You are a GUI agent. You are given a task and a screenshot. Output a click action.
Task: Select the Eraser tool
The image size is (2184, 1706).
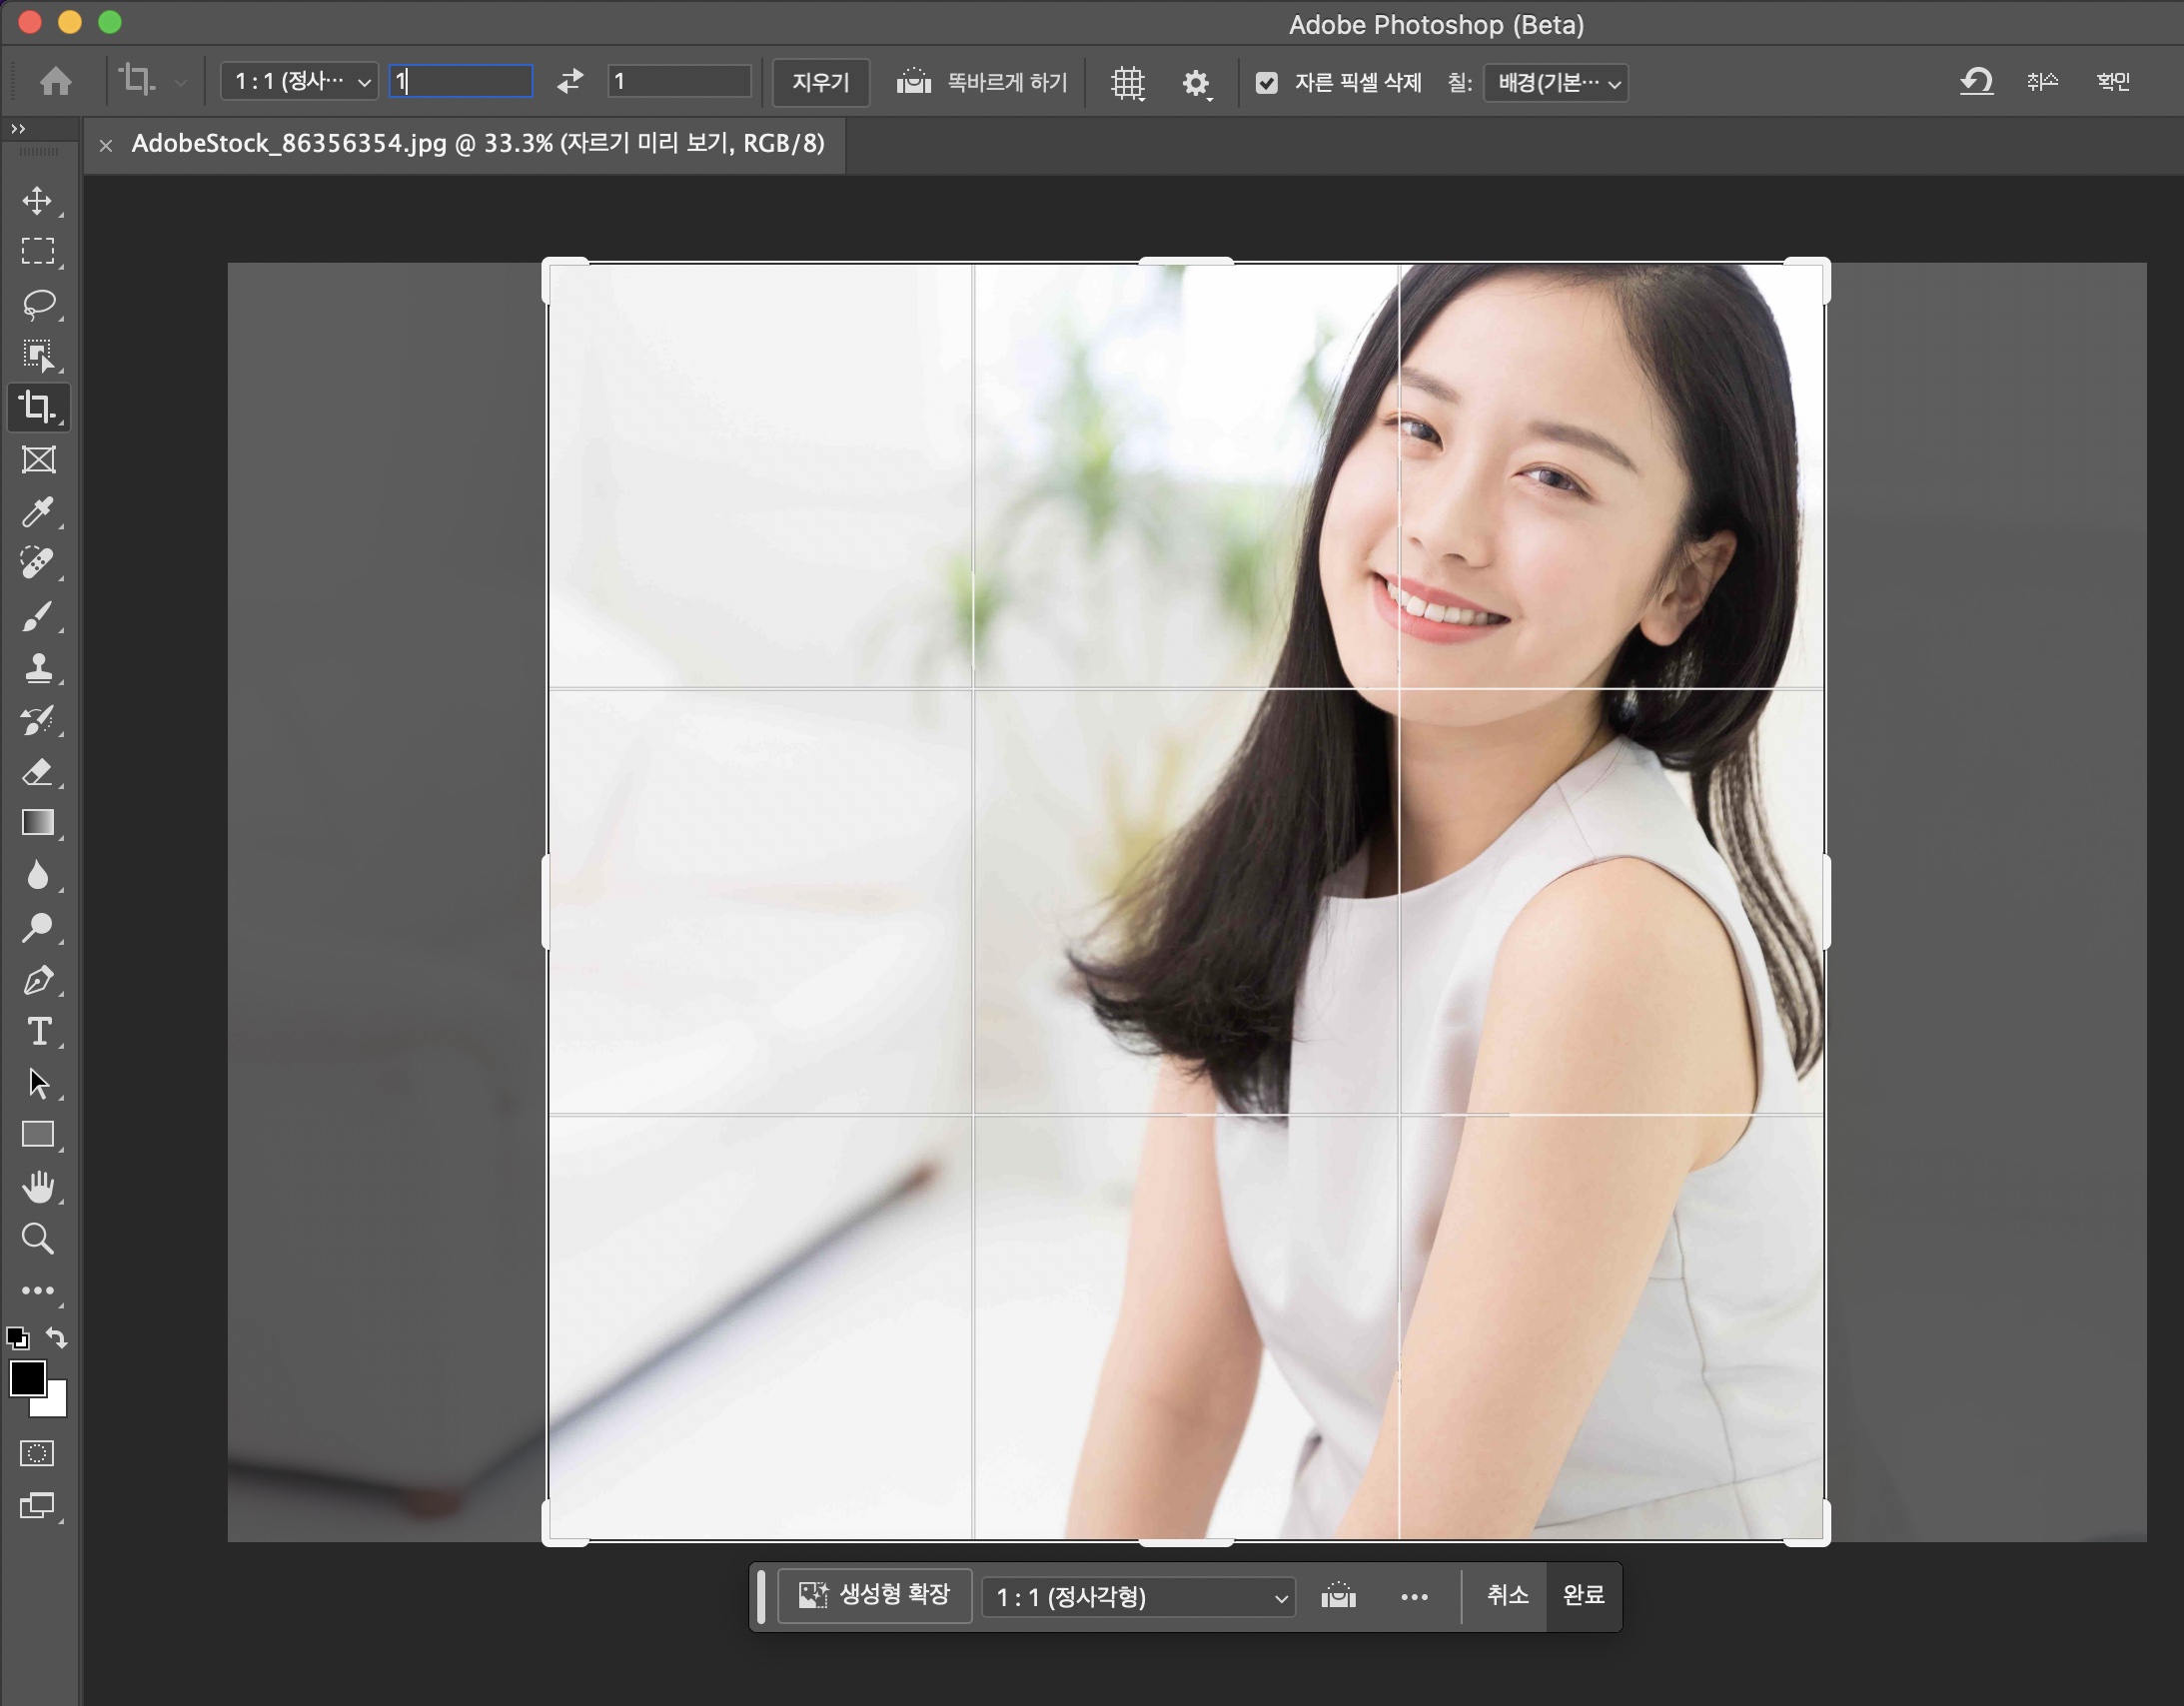[x=38, y=772]
